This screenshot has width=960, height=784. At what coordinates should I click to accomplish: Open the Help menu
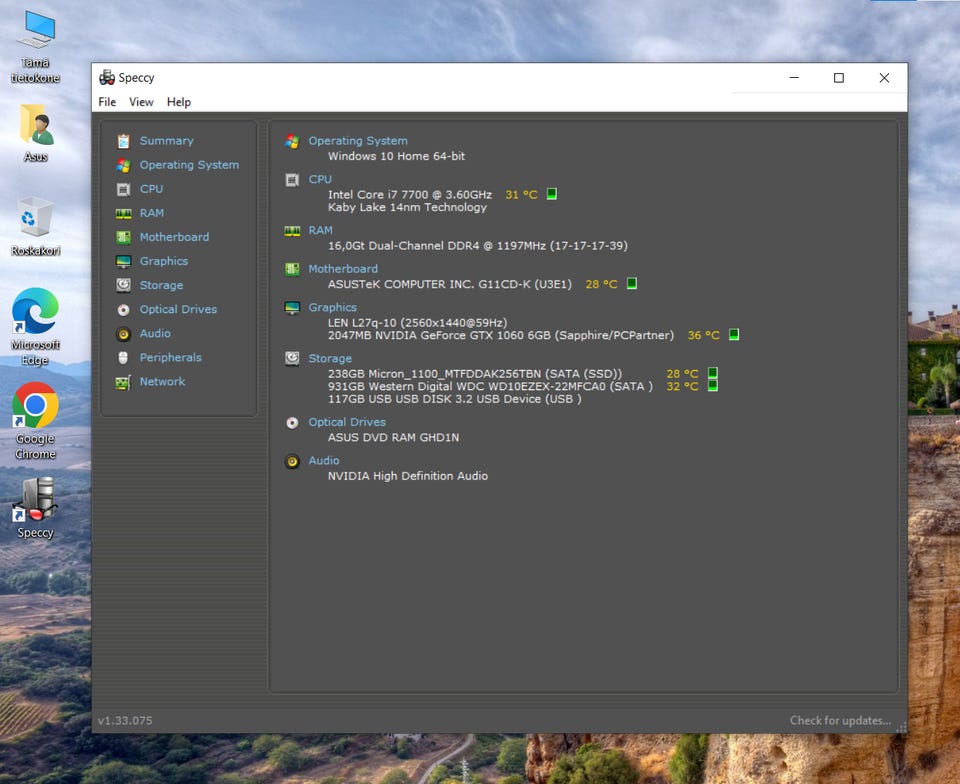point(179,102)
